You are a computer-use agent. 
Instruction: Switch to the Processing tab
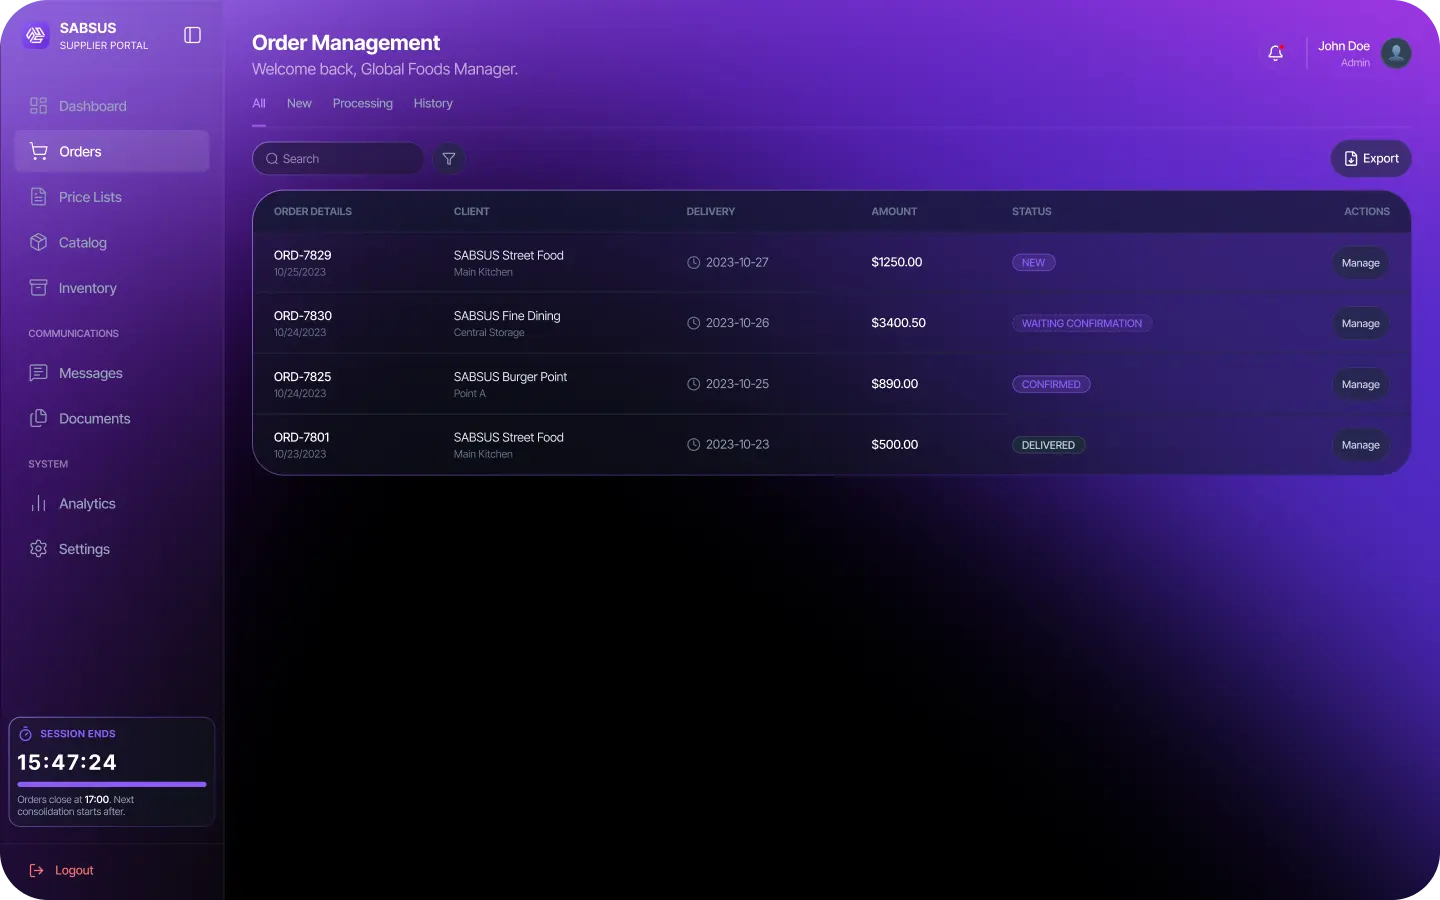click(x=363, y=103)
